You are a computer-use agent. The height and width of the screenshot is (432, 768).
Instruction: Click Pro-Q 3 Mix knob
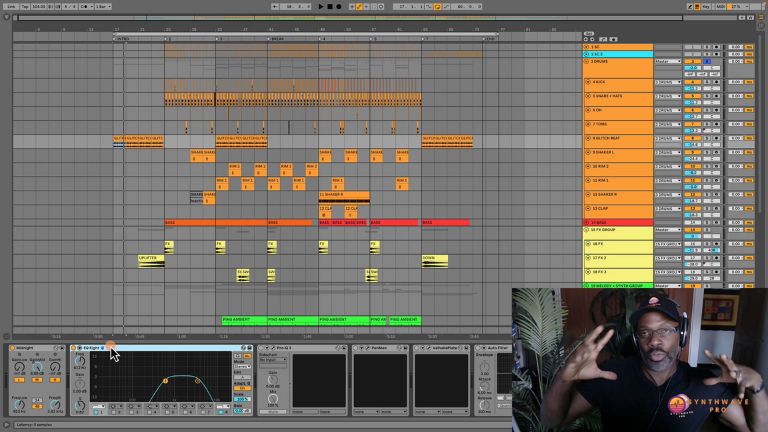pyautogui.click(x=273, y=399)
